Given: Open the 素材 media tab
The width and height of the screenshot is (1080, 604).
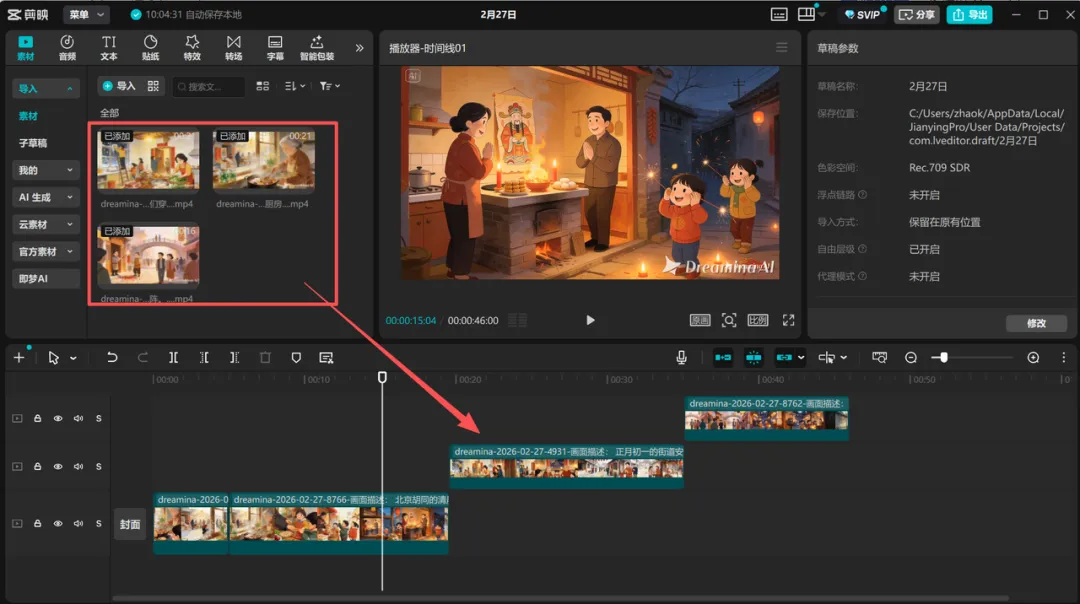Looking at the screenshot, I should (x=25, y=48).
